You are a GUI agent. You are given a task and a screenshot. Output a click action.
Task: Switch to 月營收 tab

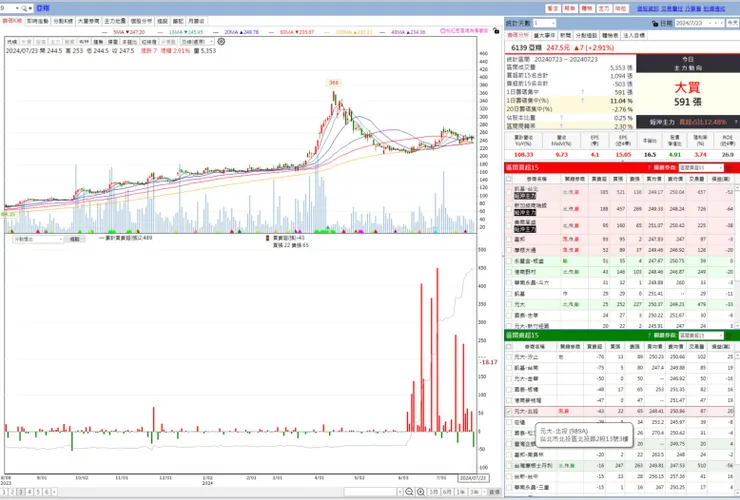(x=196, y=21)
